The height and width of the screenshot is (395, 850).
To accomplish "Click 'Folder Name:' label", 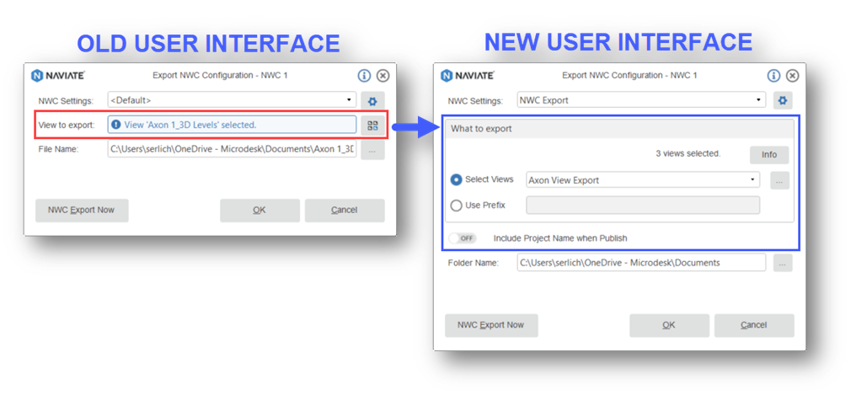I will (x=474, y=263).
